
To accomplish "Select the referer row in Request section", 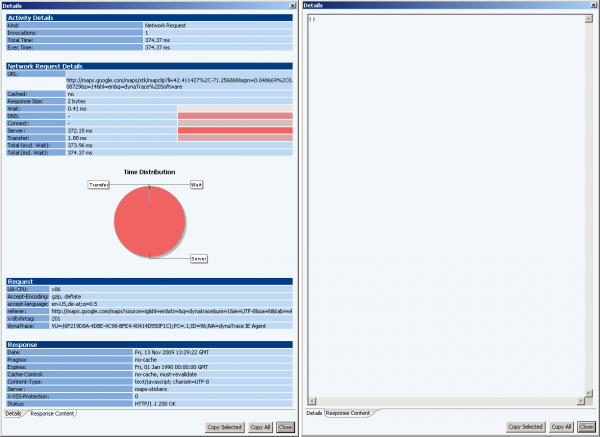I will pos(150,311).
